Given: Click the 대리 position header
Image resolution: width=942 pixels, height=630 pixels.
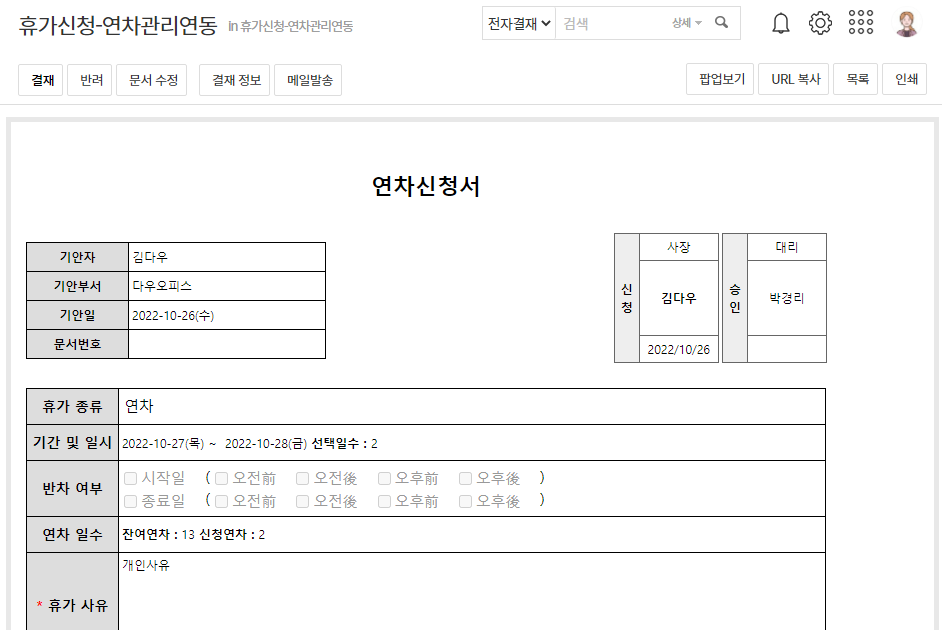Looking at the screenshot, I should pos(786,247).
